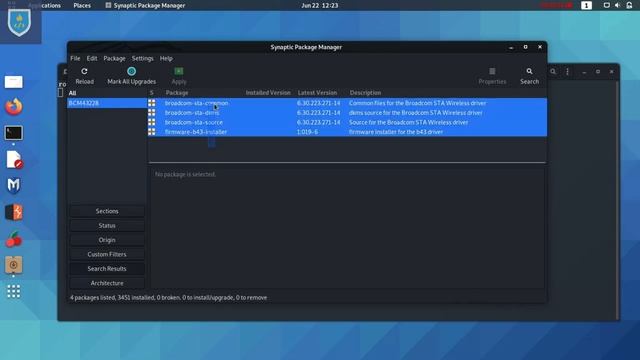Open Firefox from the dock
This screenshot has height=360, width=640.
pyautogui.click(x=13, y=107)
